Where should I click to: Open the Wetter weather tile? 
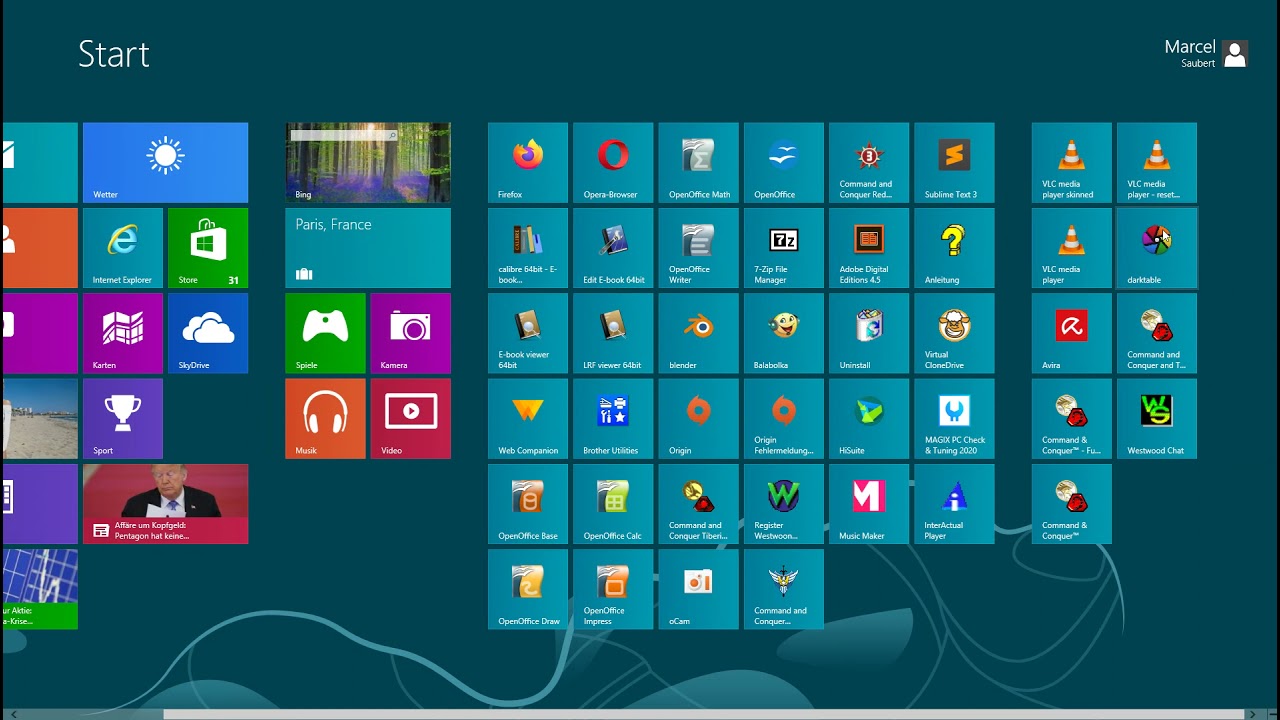point(165,163)
